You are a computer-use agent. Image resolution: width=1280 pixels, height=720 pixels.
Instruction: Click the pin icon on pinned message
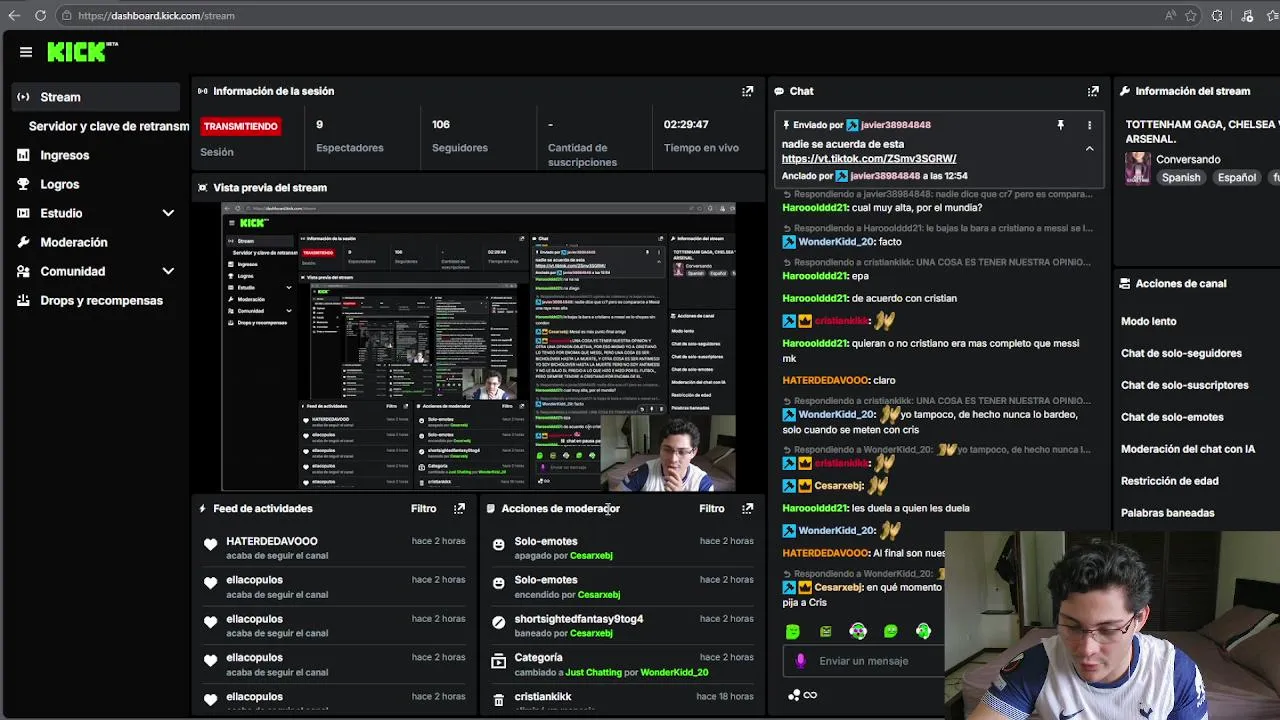tap(1060, 125)
